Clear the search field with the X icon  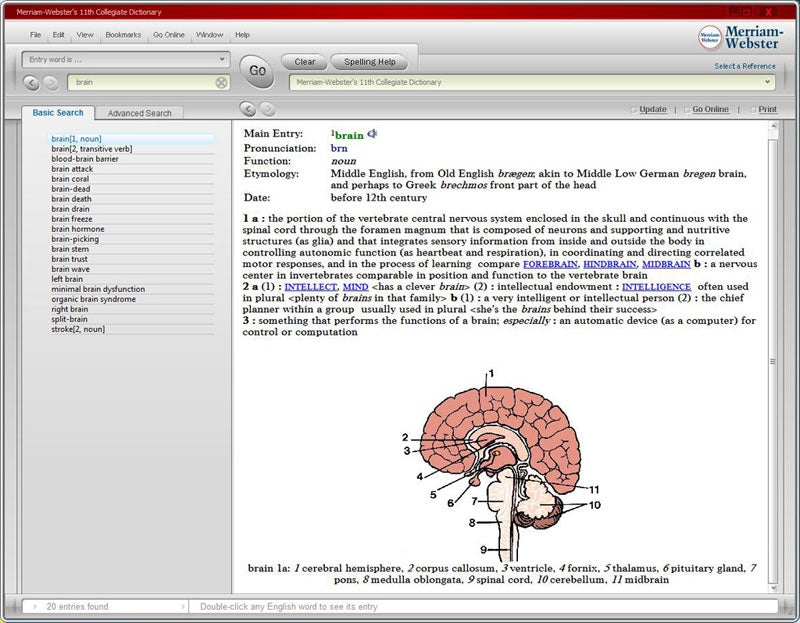click(221, 83)
